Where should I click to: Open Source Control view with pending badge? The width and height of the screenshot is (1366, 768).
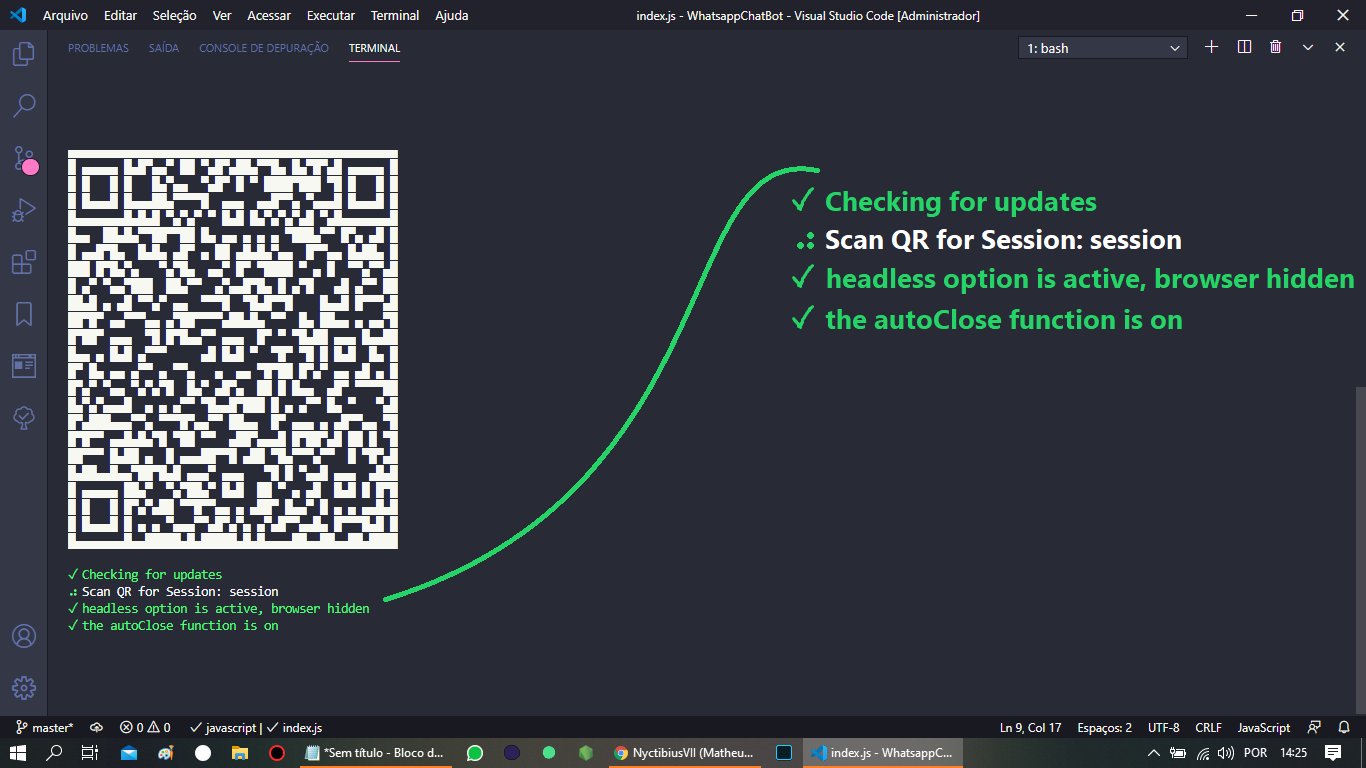pos(24,158)
